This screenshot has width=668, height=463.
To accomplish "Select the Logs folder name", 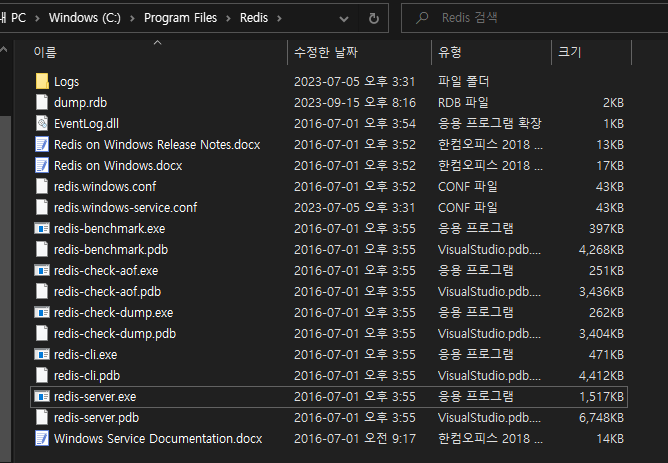I will [66, 81].
